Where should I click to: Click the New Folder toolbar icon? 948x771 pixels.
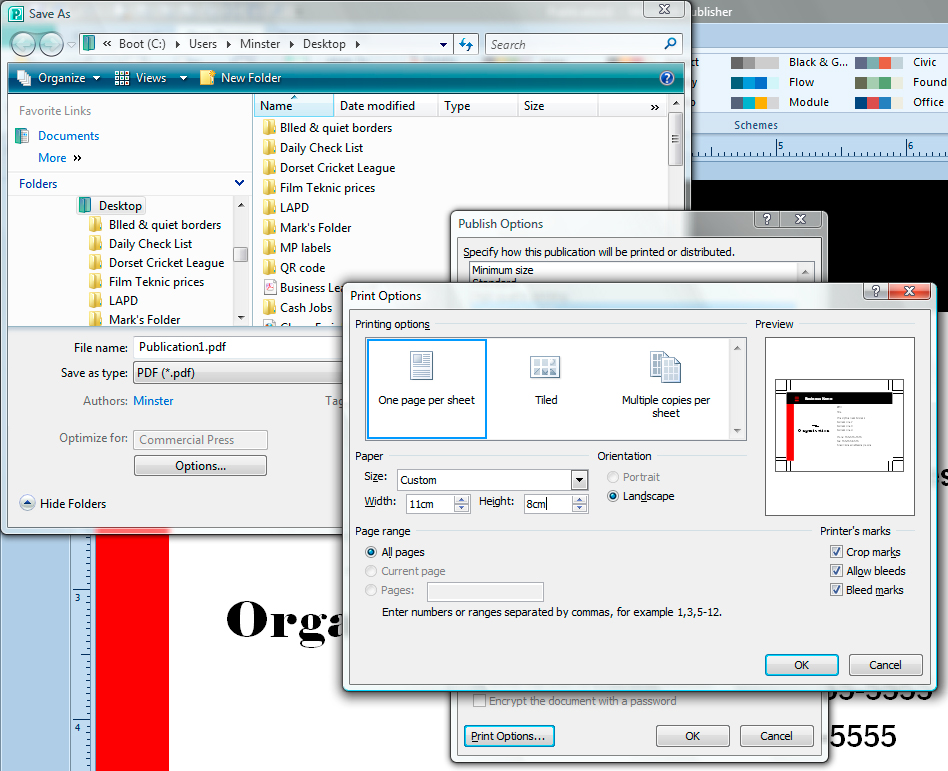(208, 78)
